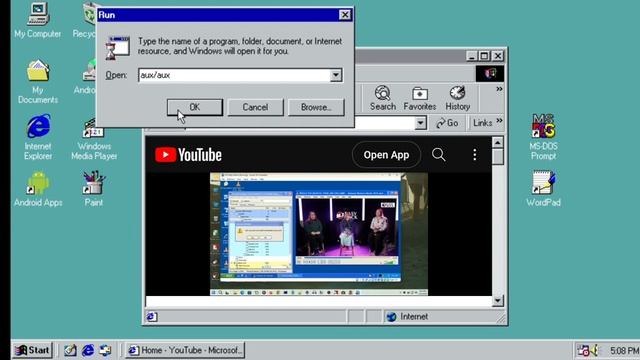The height and width of the screenshot is (360, 640).
Task: Click the YouTube search magnifier icon
Action: click(438, 155)
